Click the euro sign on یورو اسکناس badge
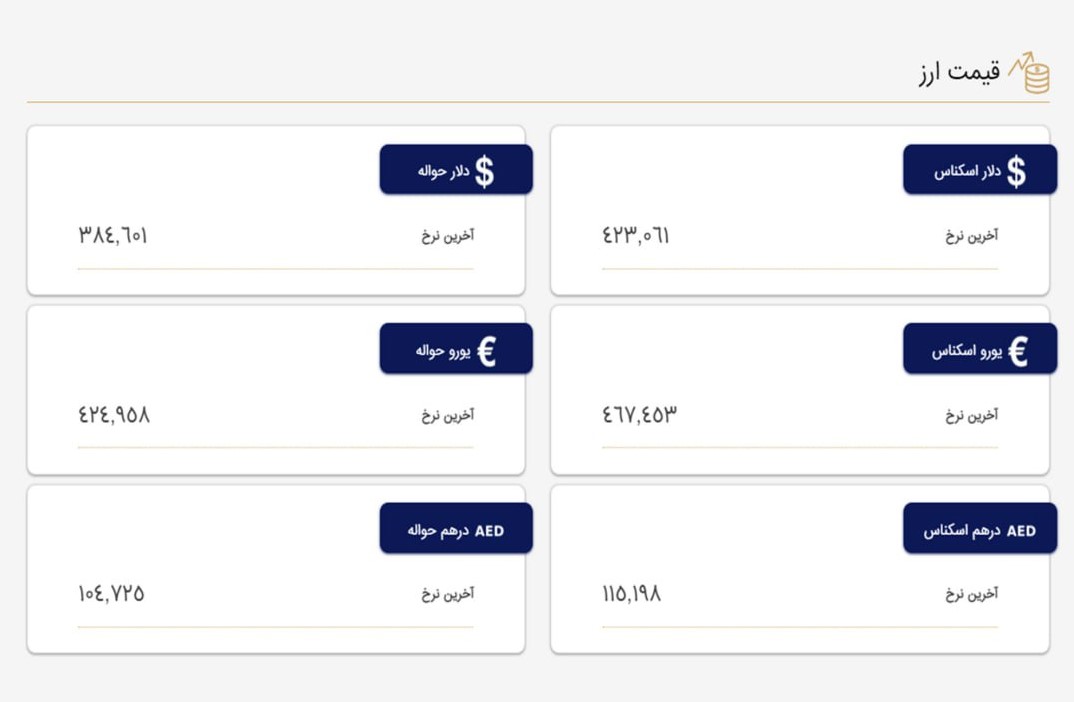This screenshot has width=1074, height=702. tap(1018, 351)
